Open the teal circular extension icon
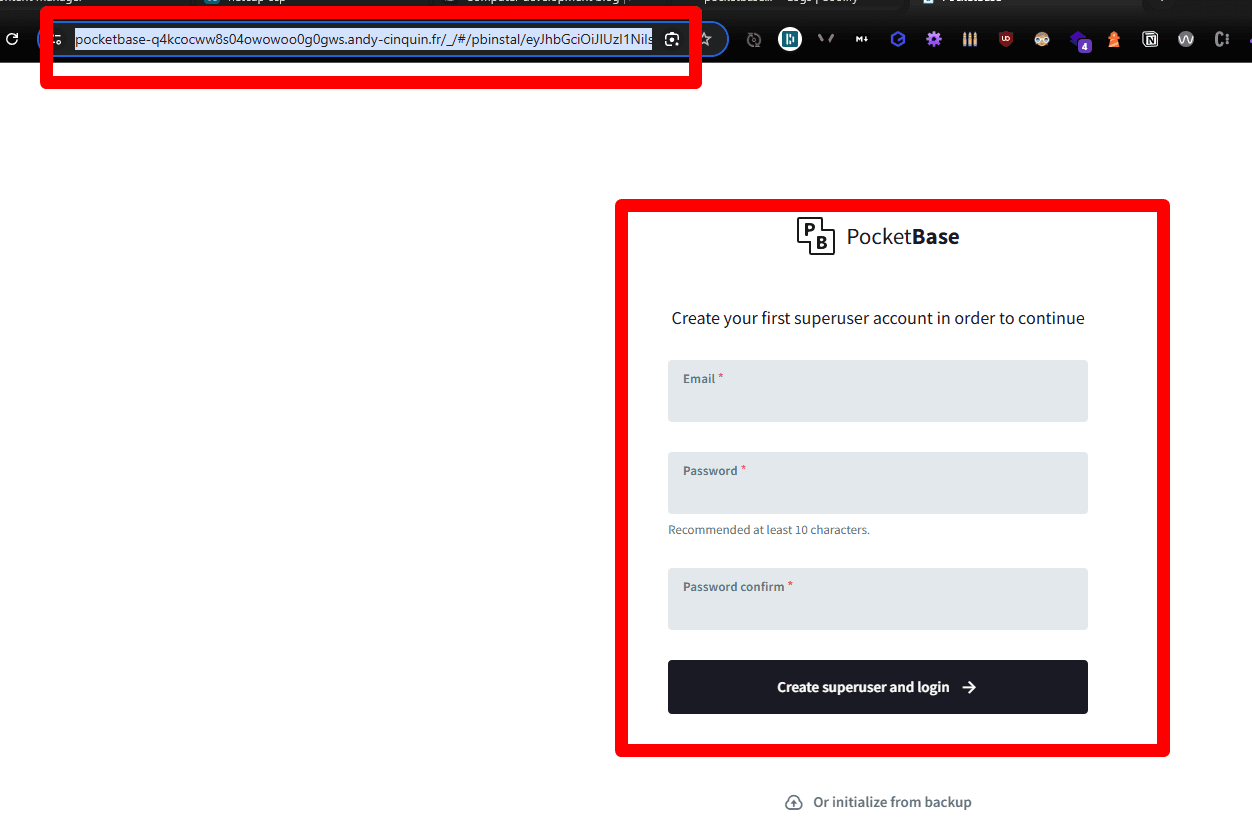This screenshot has width=1252, height=837. click(790, 40)
